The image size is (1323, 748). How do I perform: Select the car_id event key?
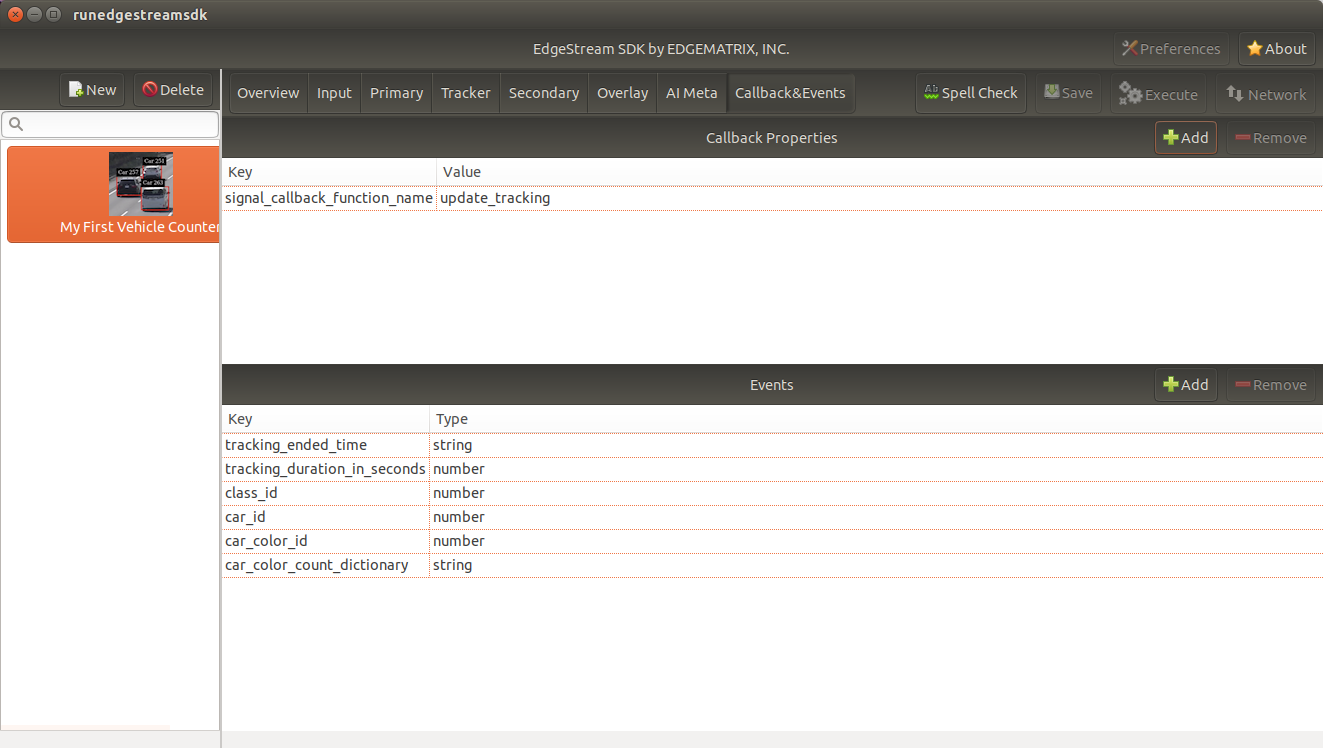click(325, 517)
